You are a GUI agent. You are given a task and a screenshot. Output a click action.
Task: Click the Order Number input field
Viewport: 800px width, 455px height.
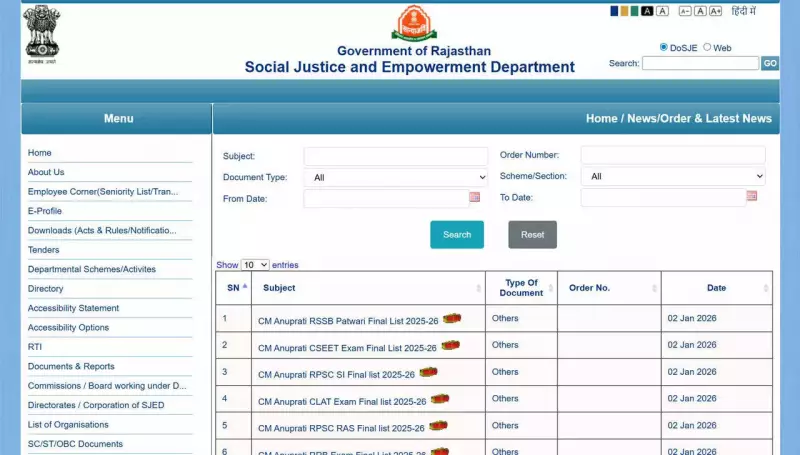pos(673,155)
